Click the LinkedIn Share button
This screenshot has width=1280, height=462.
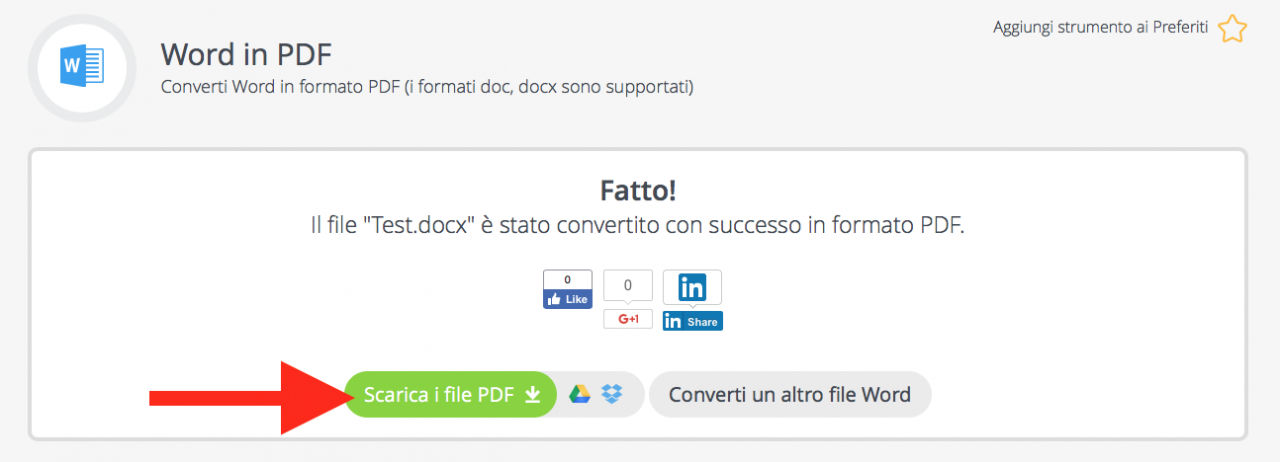[692, 321]
